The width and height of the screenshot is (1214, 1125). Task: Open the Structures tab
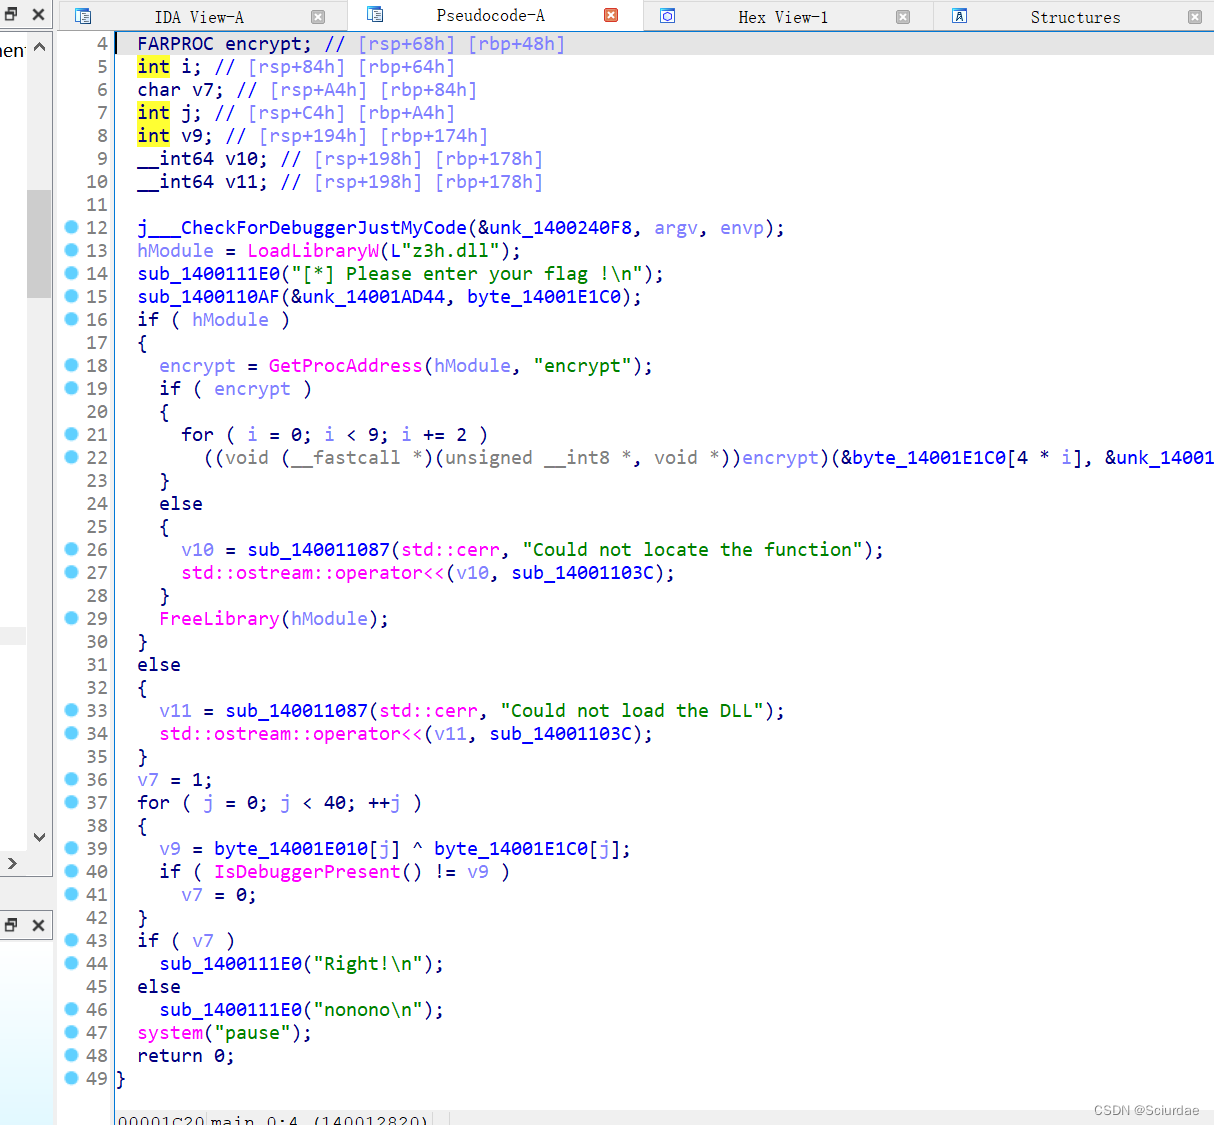1075,17
